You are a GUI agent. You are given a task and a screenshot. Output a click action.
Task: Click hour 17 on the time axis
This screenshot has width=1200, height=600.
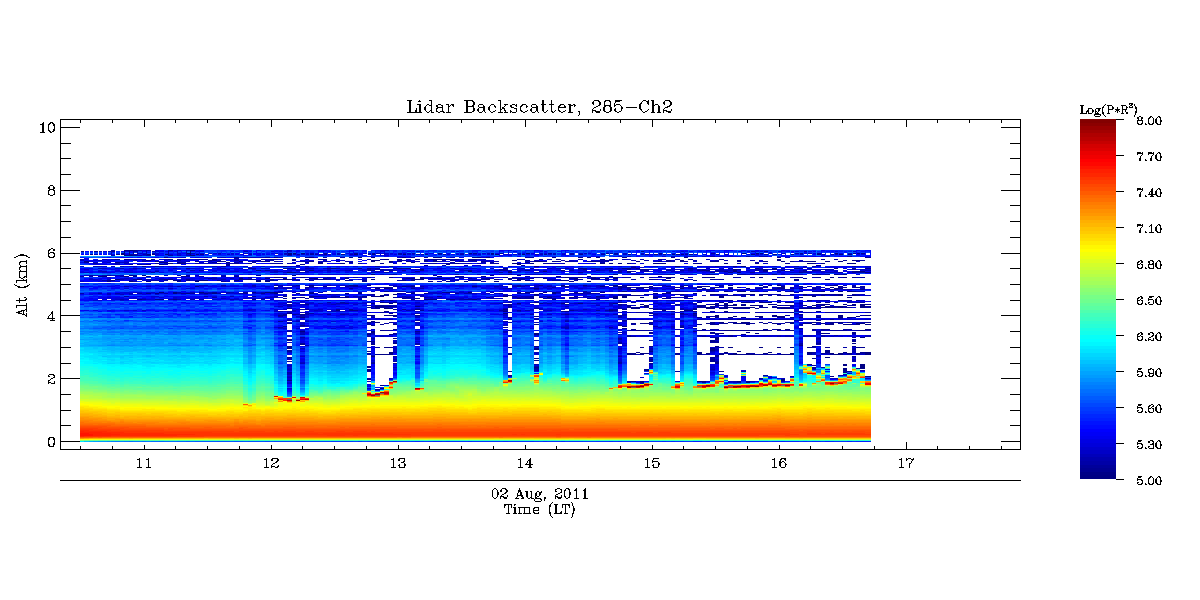click(906, 463)
